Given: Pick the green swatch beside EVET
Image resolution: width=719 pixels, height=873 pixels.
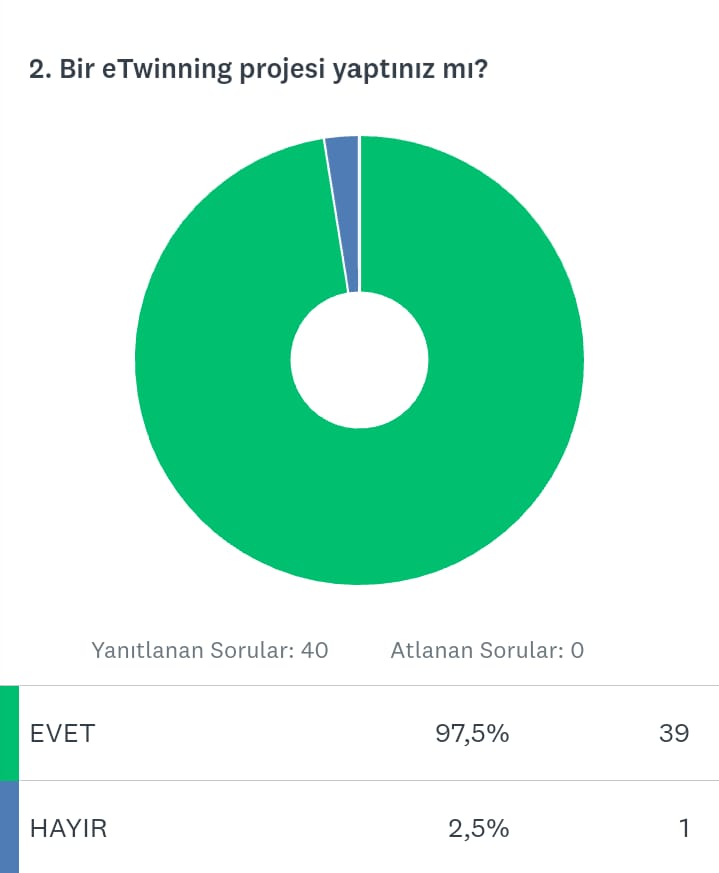Looking at the screenshot, I should pos(9,733).
